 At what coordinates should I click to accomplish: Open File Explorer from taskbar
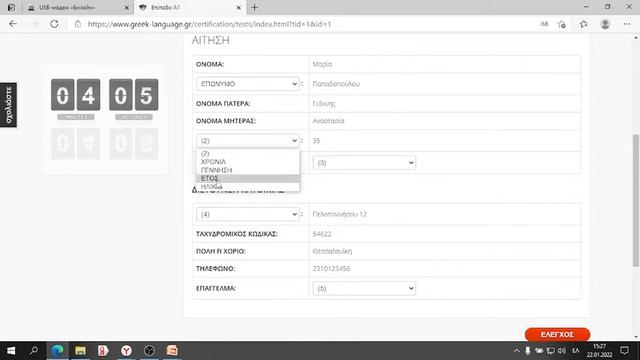pyautogui.click(x=80, y=351)
